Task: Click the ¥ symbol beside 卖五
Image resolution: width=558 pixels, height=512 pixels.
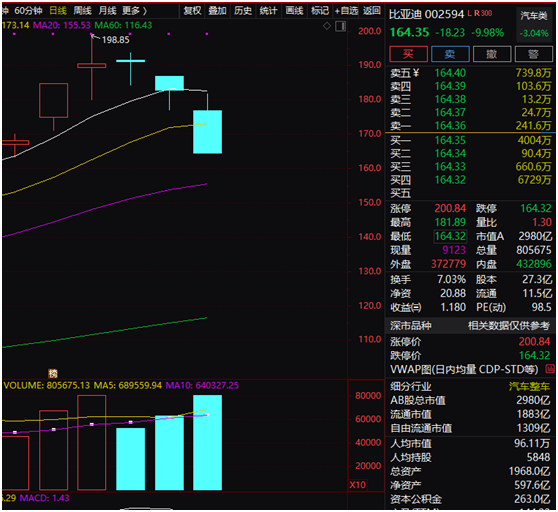Action: pyautogui.click(x=416, y=73)
